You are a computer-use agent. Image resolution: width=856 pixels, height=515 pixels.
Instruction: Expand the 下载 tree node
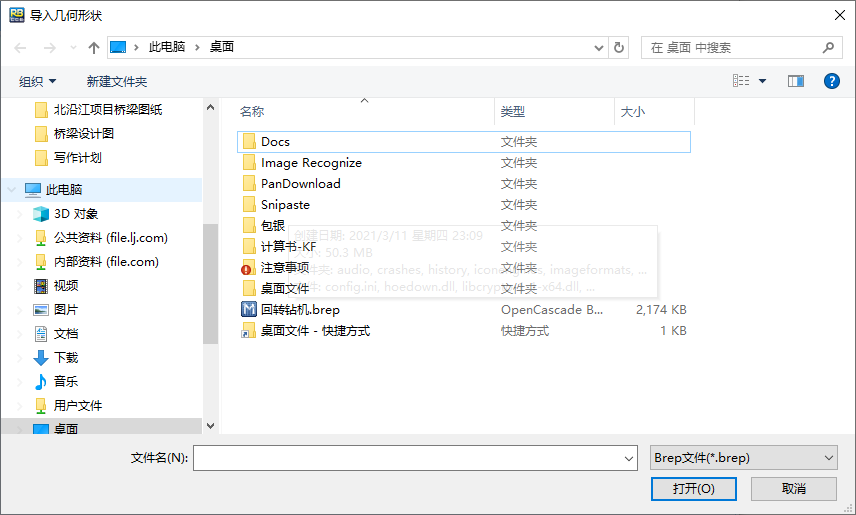click(x=20, y=358)
